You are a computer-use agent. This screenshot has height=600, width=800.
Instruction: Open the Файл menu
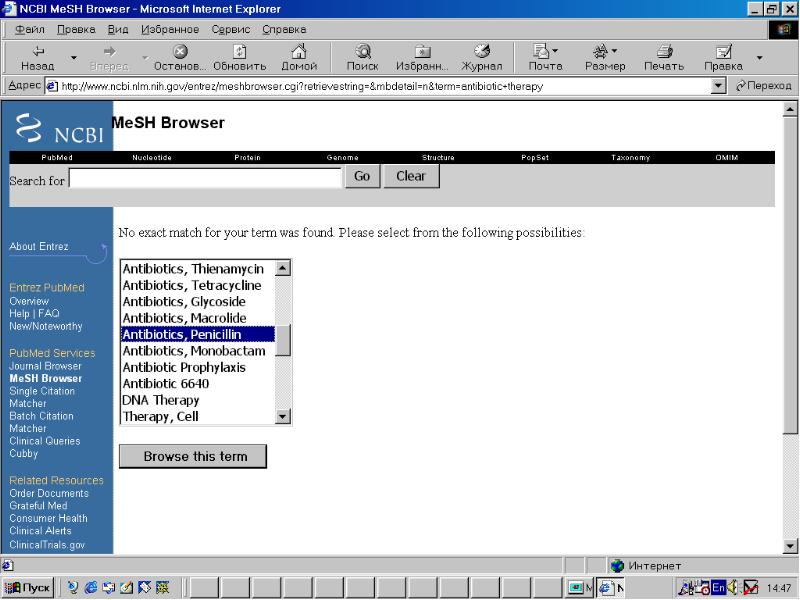coord(30,30)
